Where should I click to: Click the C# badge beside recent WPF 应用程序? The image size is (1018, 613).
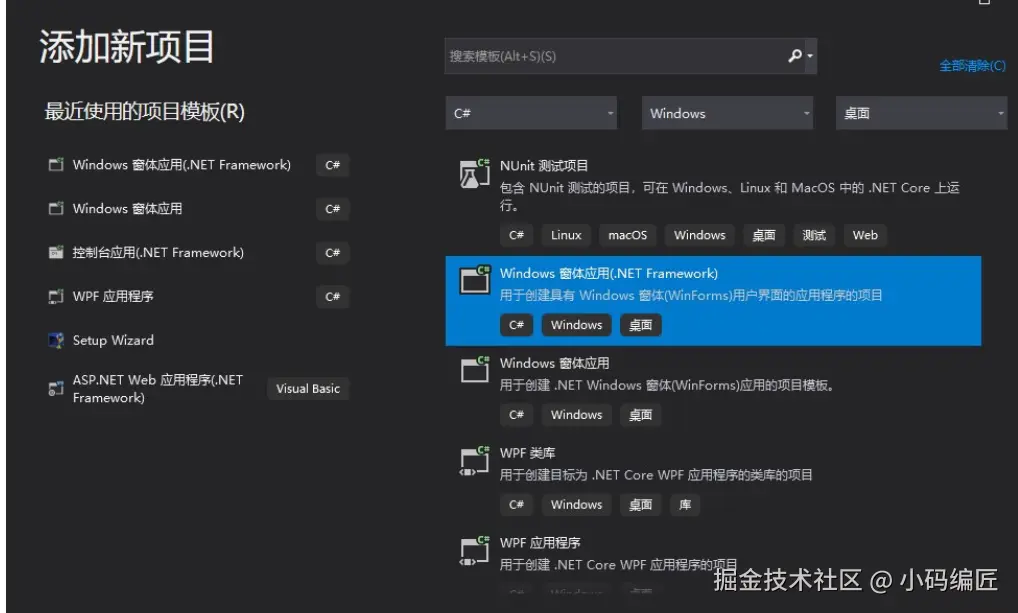332,296
